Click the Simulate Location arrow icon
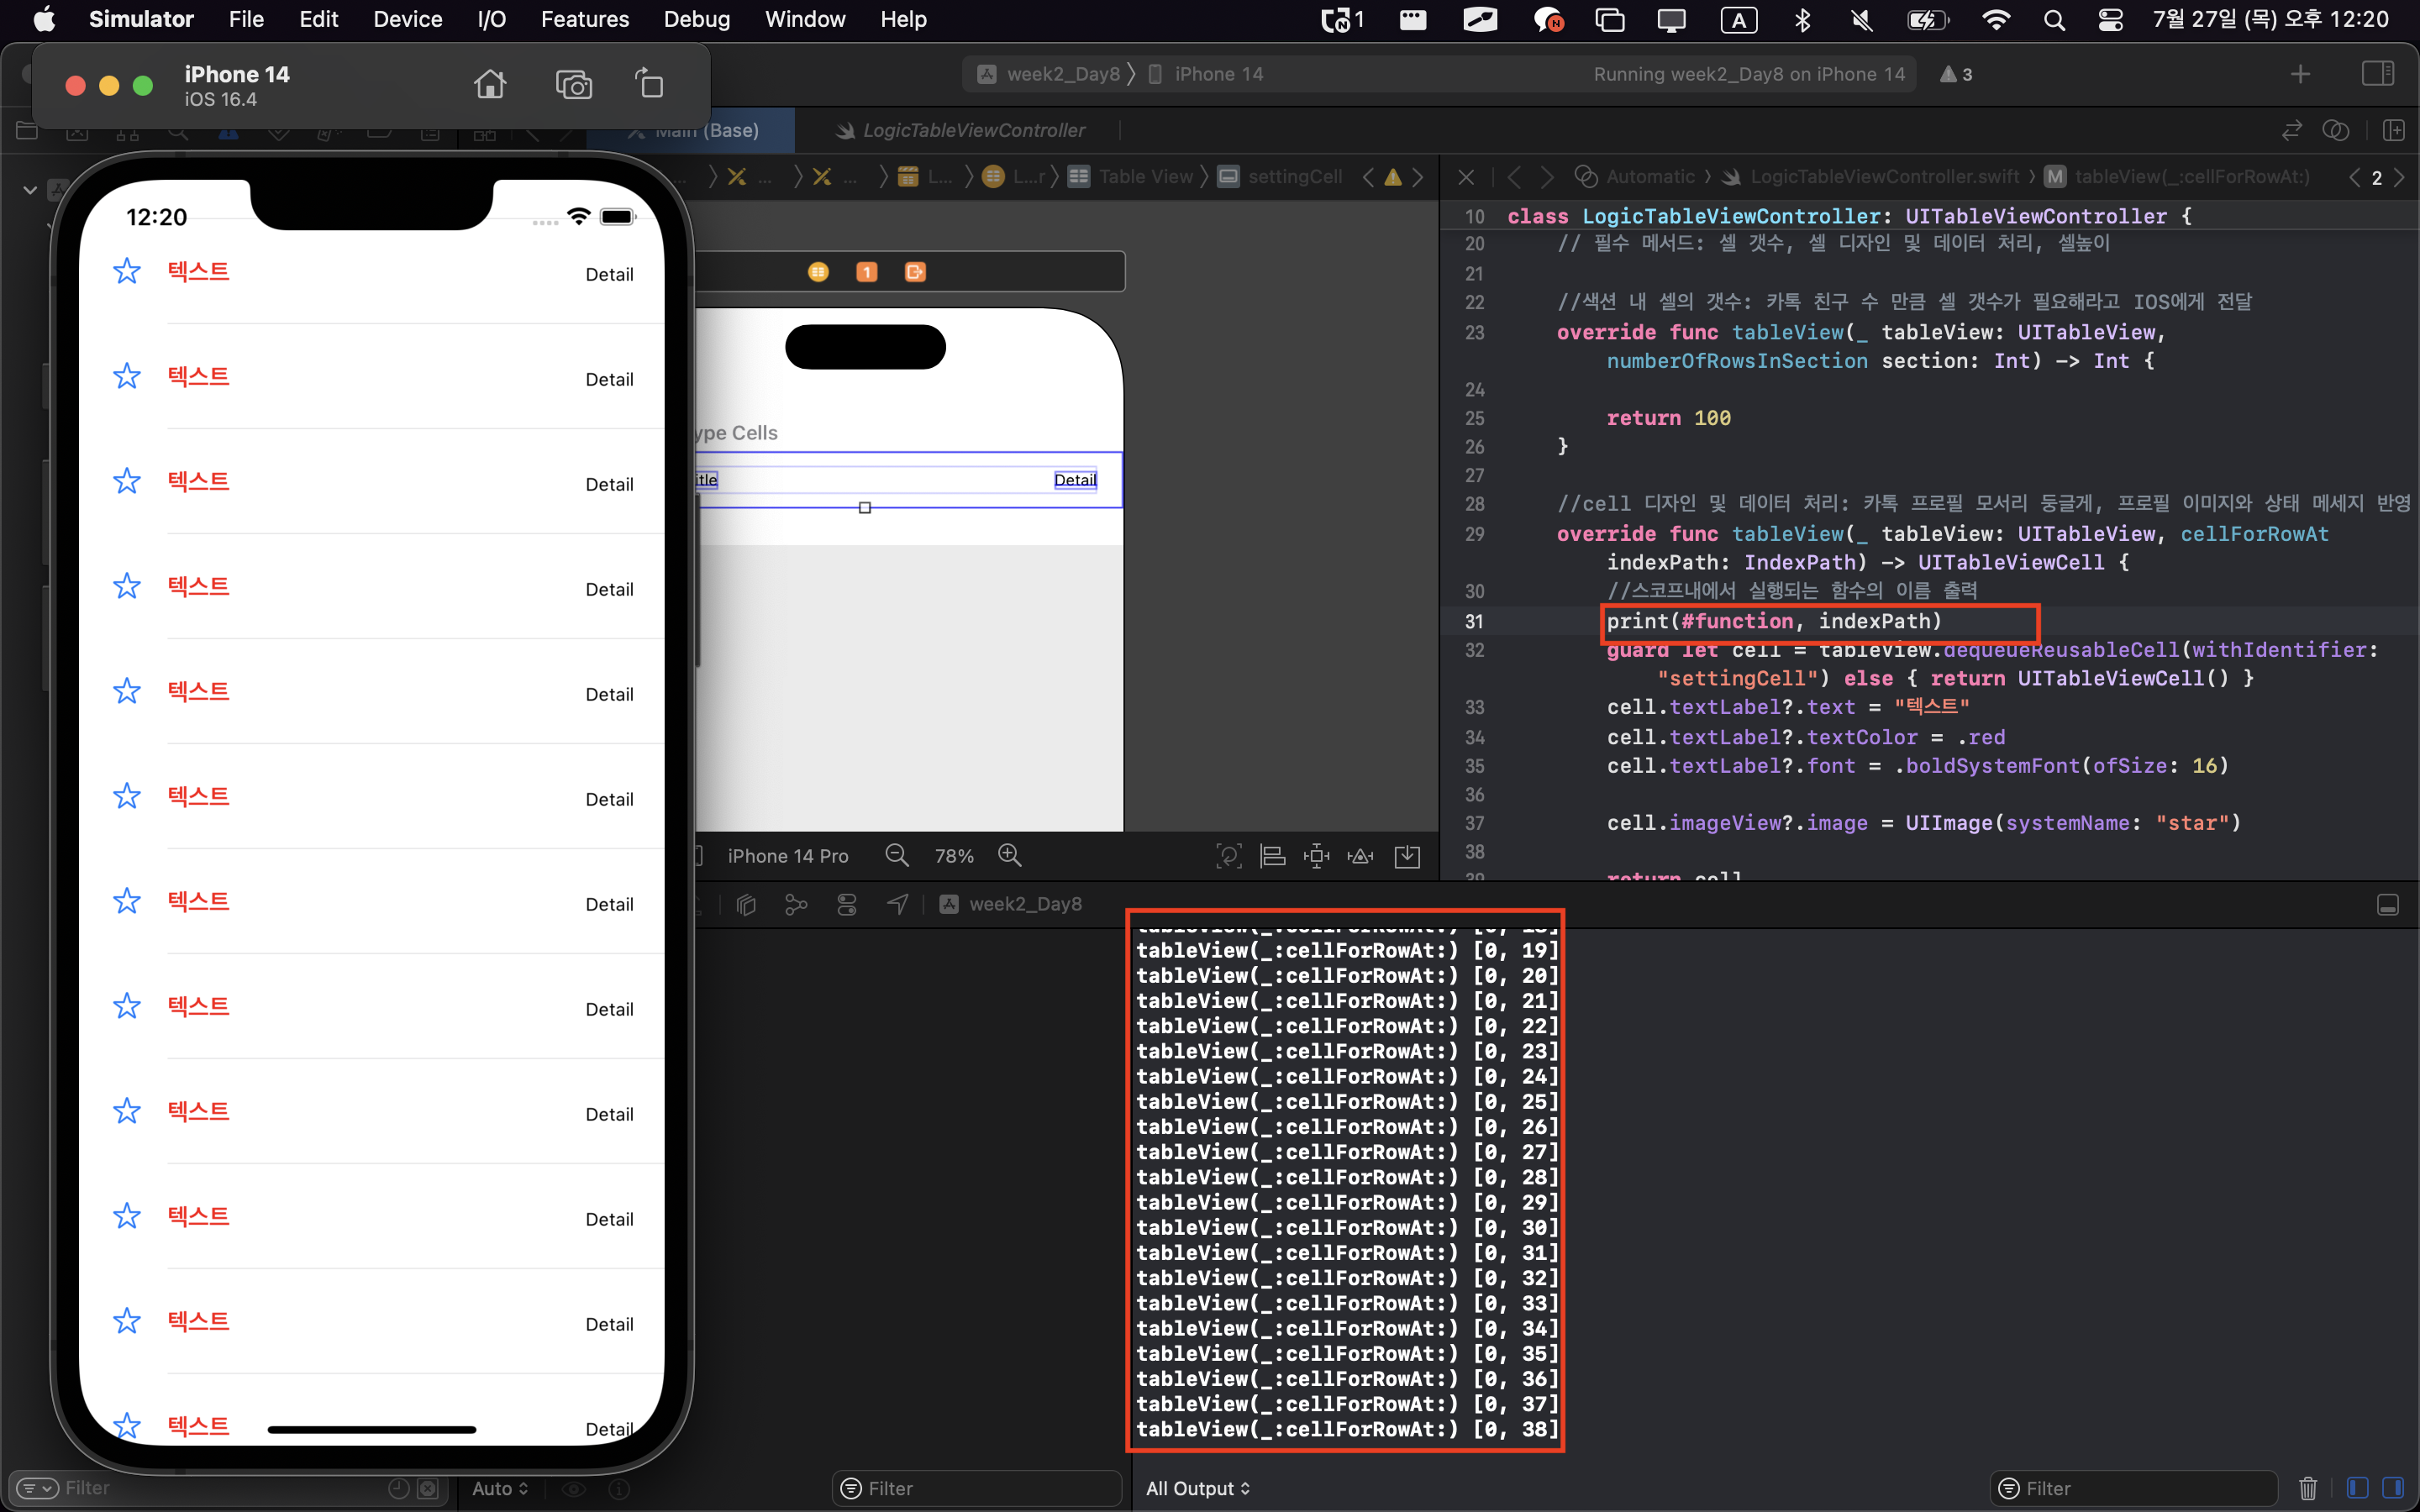Image resolution: width=2420 pixels, height=1512 pixels. click(897, 904)
